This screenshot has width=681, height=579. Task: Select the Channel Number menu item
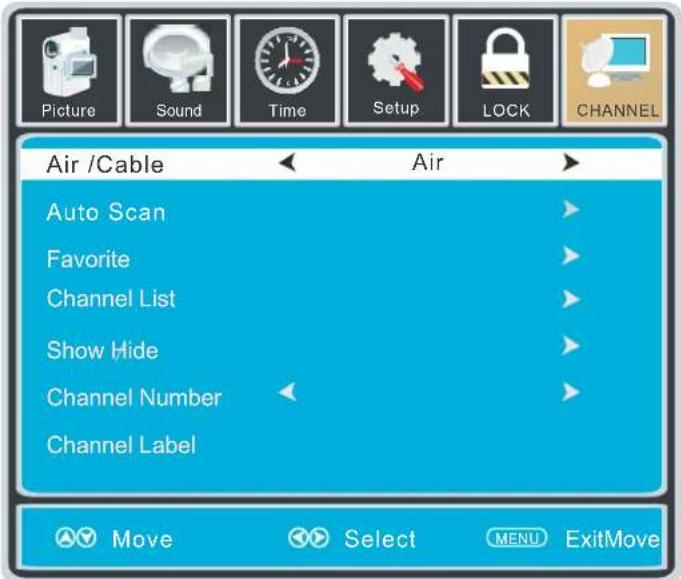pos(134,397)
